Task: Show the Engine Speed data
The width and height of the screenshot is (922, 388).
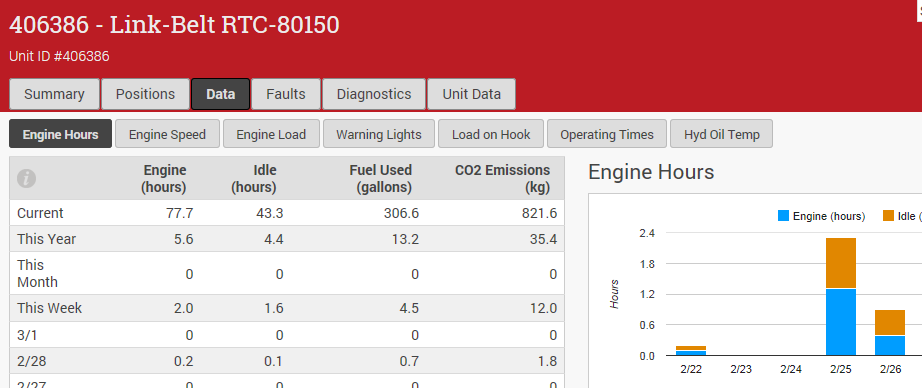Action: 168,134
